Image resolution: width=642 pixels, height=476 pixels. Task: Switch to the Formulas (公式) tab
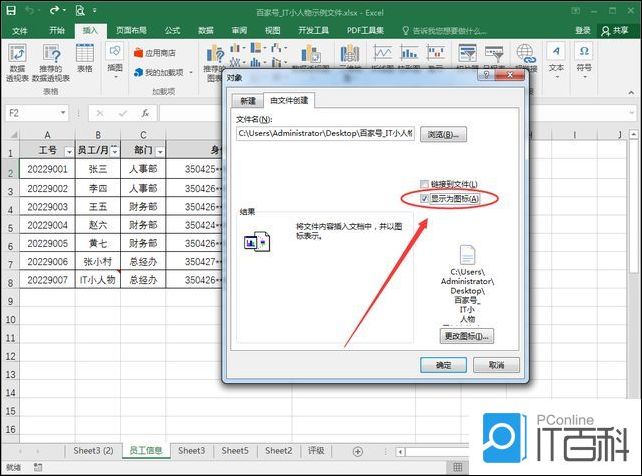(x=172, y=31)
